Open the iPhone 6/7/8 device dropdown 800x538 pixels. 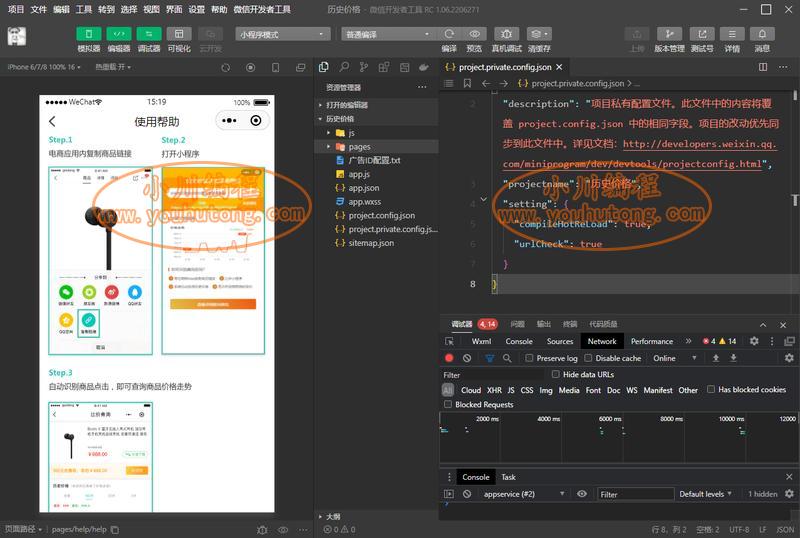[x=44, y=67]
